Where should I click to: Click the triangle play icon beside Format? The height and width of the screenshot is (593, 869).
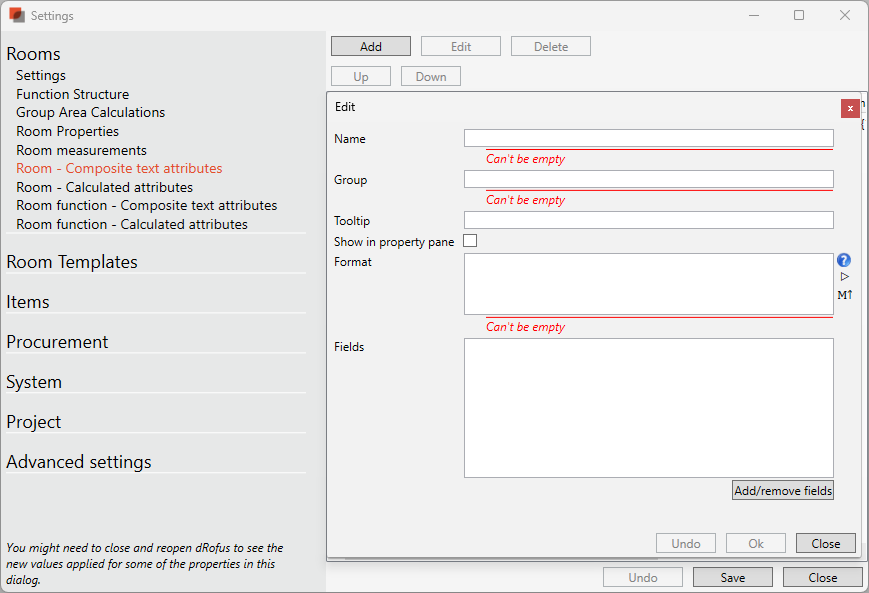pyautogui.click(x=844, y=277)
